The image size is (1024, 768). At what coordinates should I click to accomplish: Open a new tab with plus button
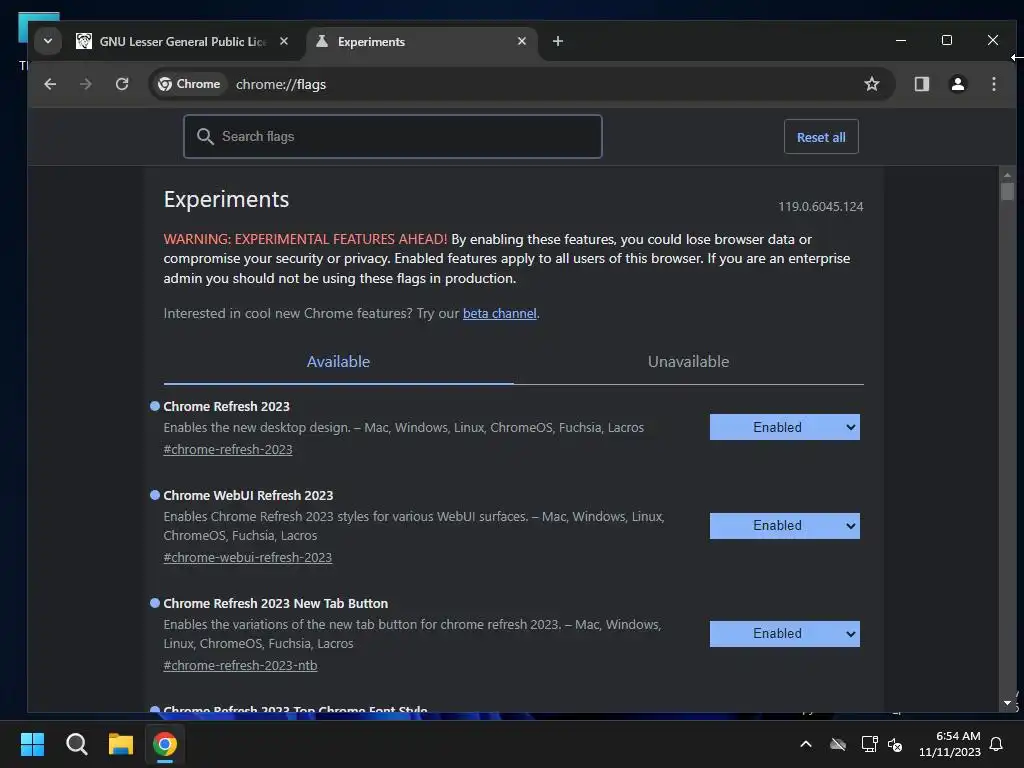558,41
